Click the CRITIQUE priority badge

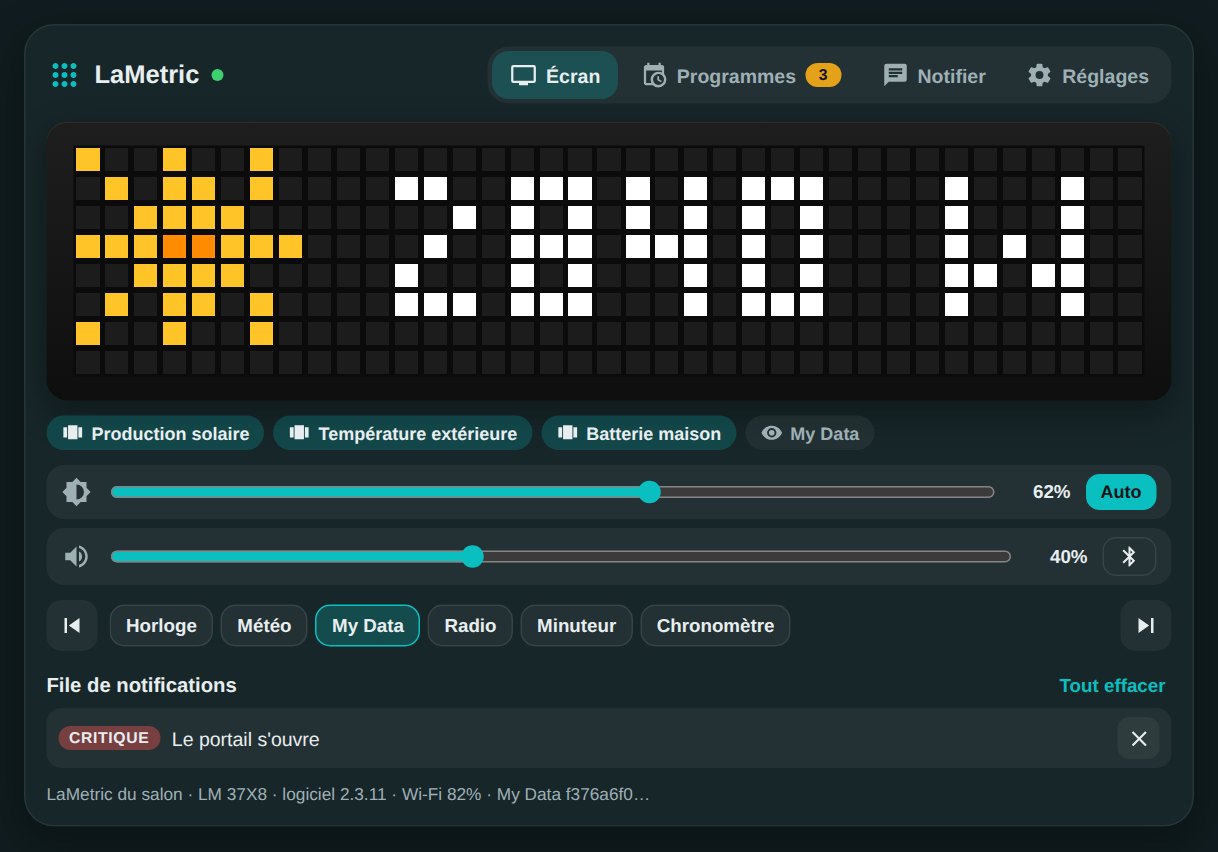[x=110, y=738]
